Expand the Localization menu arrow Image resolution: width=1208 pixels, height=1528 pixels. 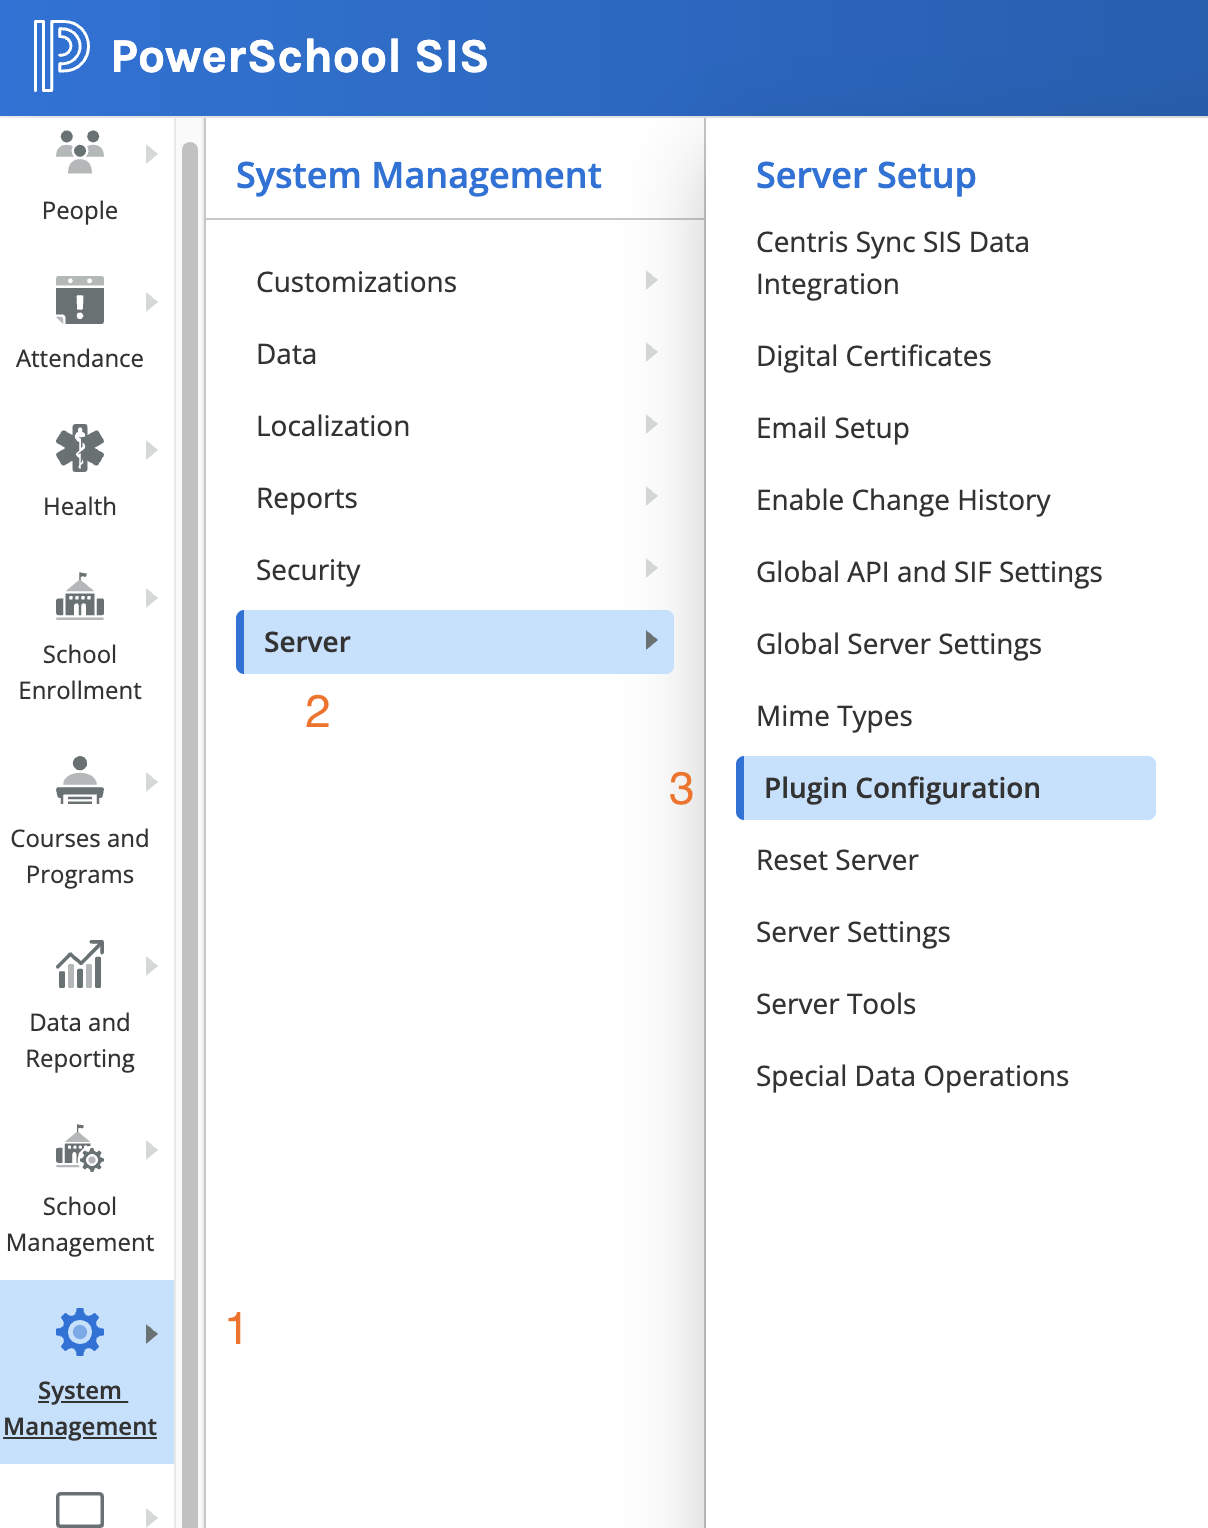[651, 424]
